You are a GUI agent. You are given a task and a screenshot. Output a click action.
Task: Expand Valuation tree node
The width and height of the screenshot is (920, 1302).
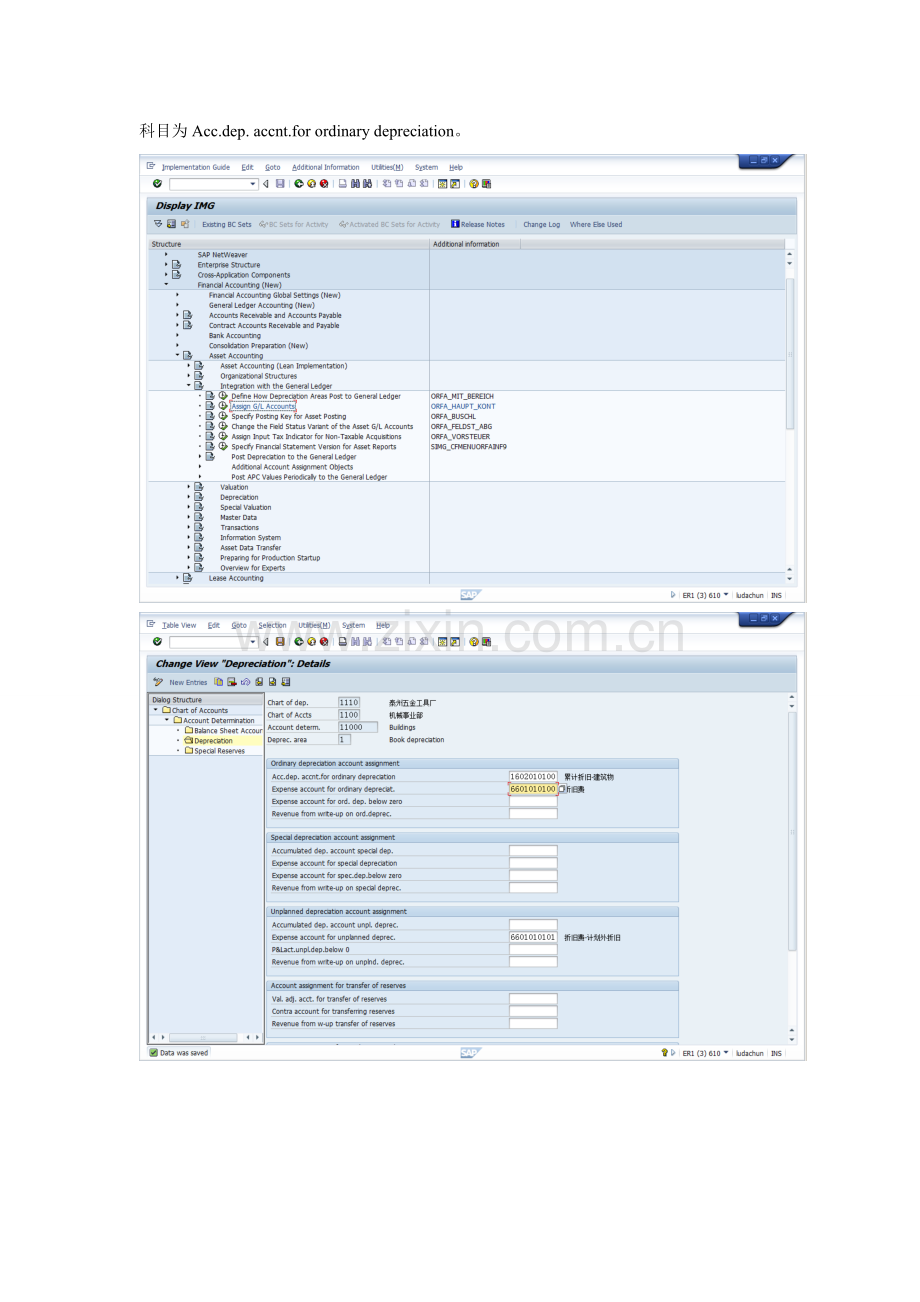(x=189, y=487)
